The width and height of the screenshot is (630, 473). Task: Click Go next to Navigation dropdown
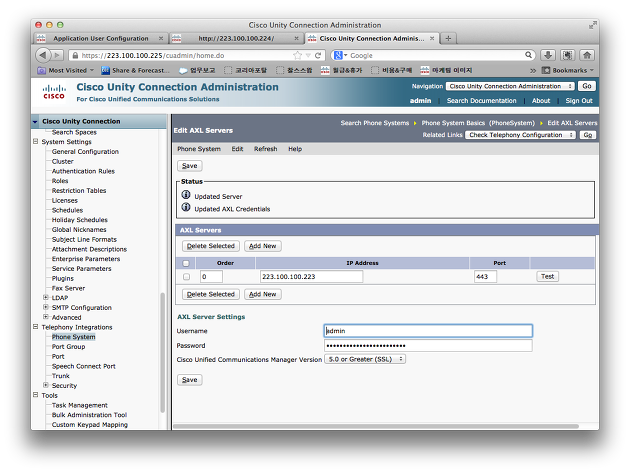587,86
